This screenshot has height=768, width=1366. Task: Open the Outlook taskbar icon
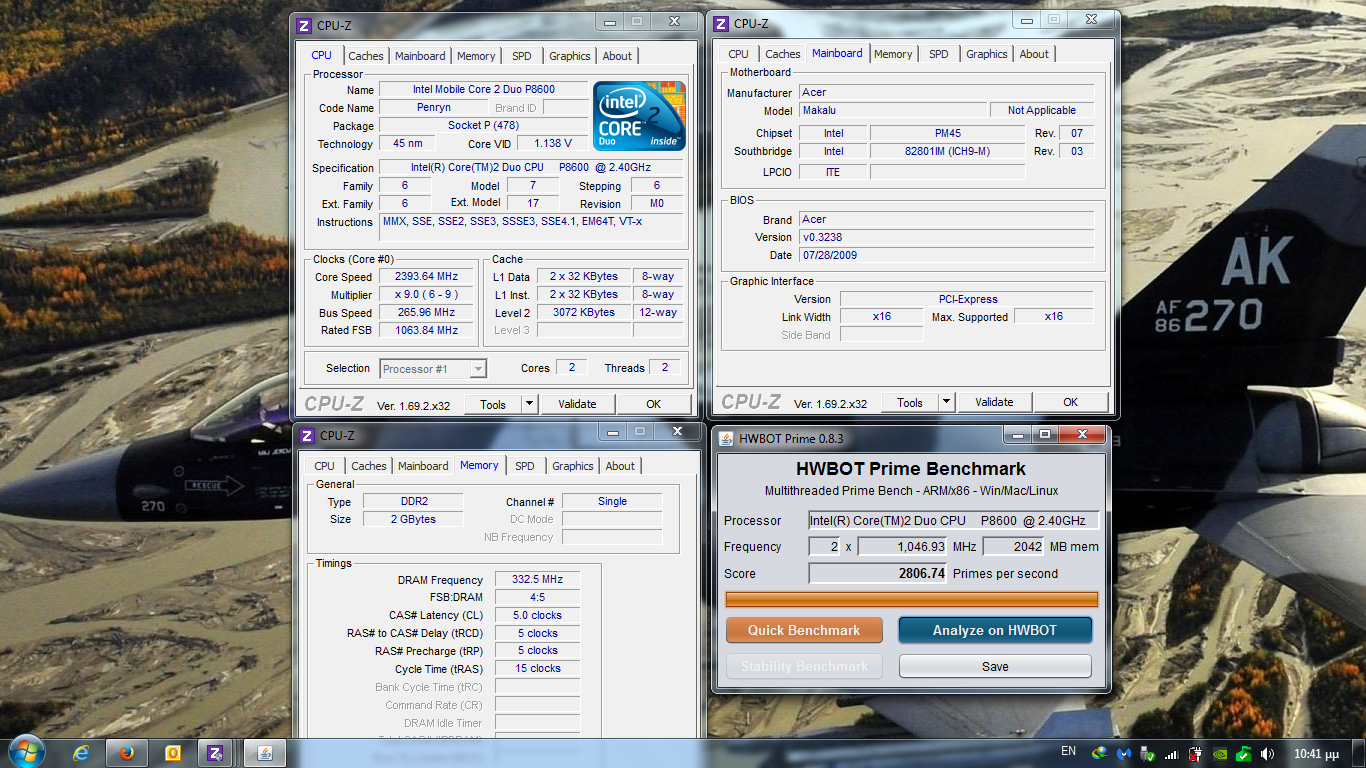[172, 753]
